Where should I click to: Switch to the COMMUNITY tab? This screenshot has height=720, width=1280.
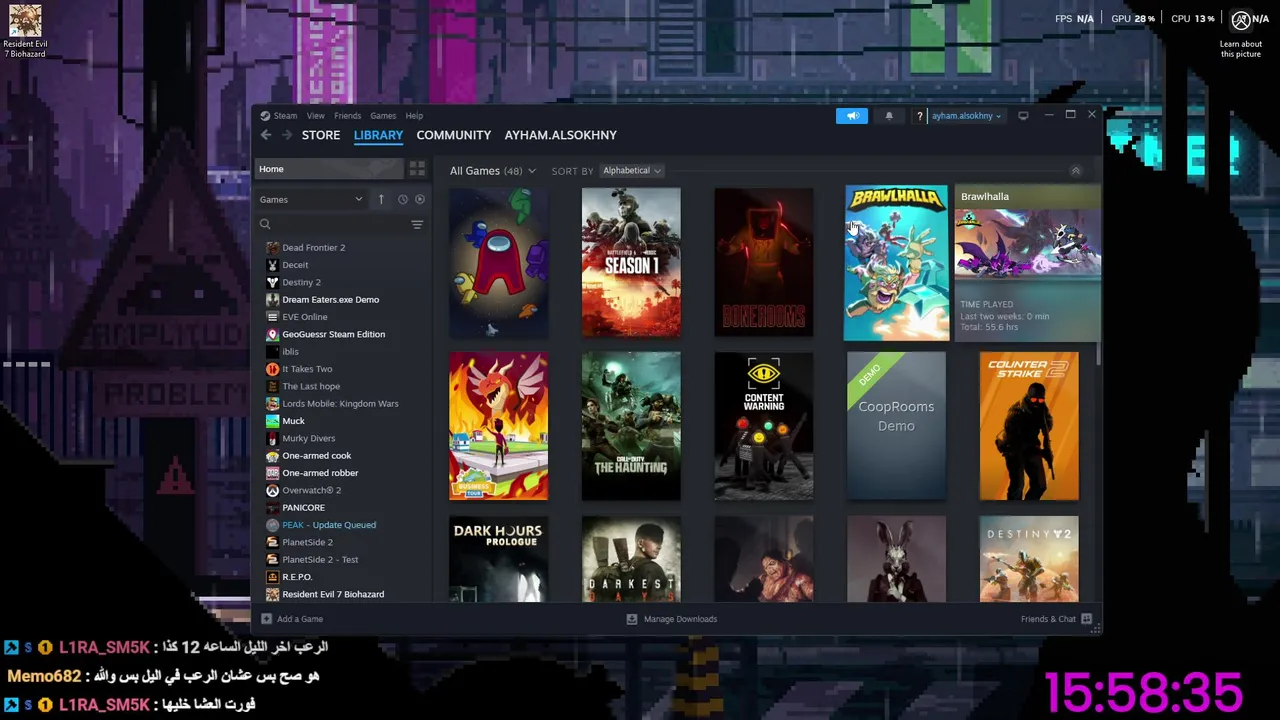(x=454, y=135)
